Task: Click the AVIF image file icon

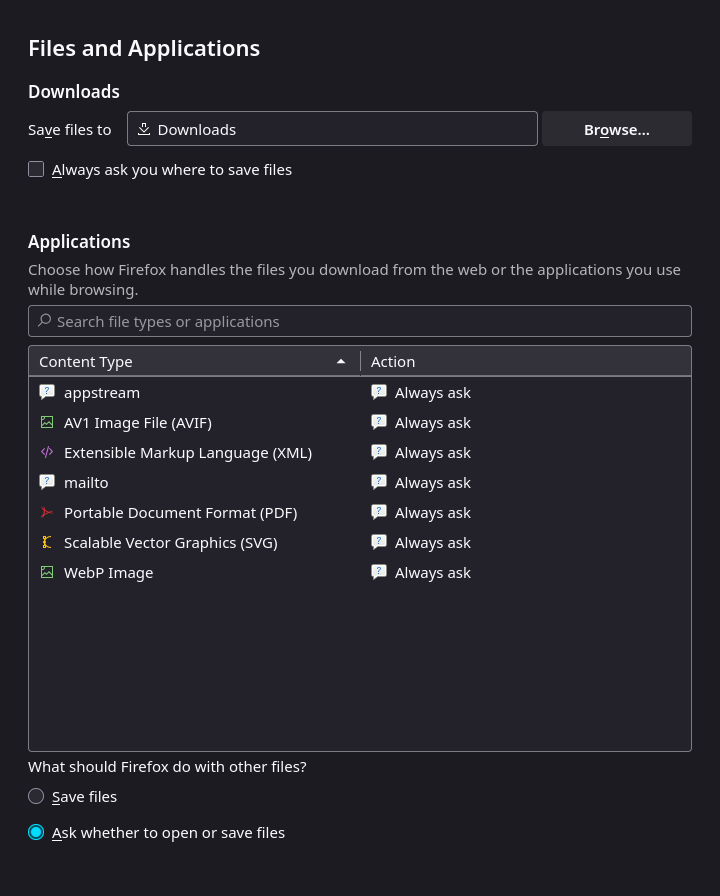Action: click(x=47, y=422)
